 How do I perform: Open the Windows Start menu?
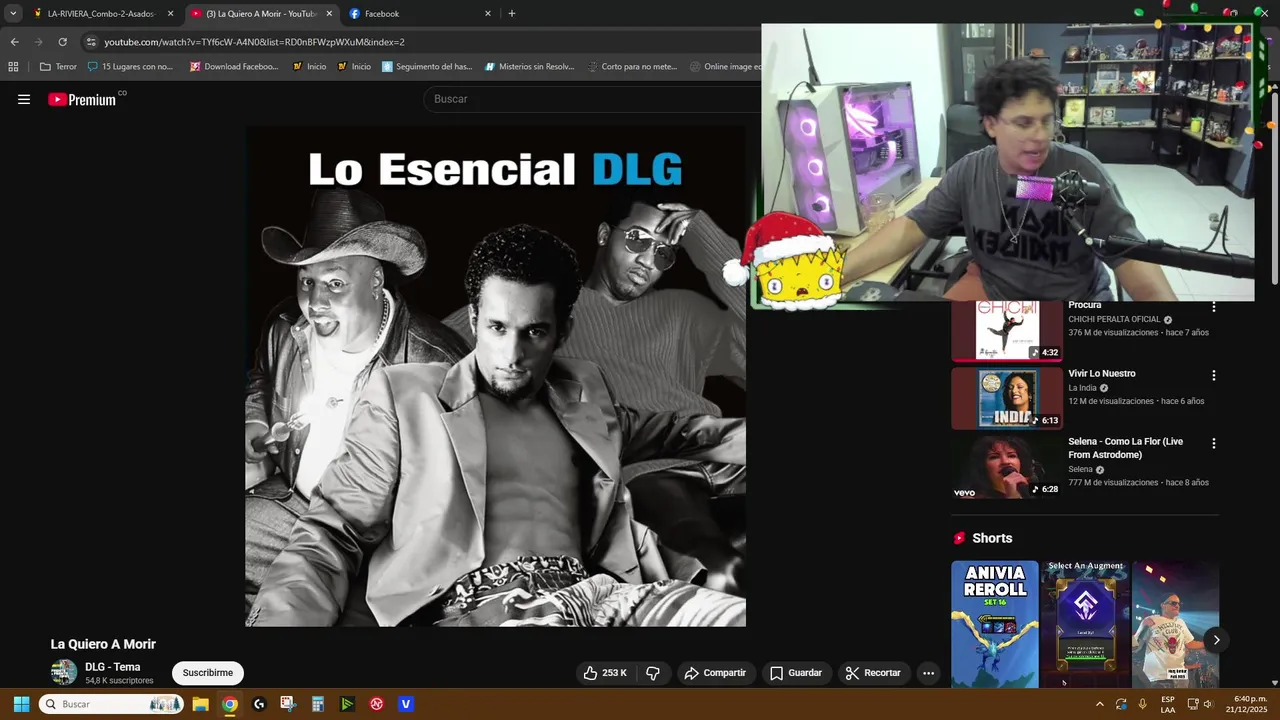(x=21, y=704)
